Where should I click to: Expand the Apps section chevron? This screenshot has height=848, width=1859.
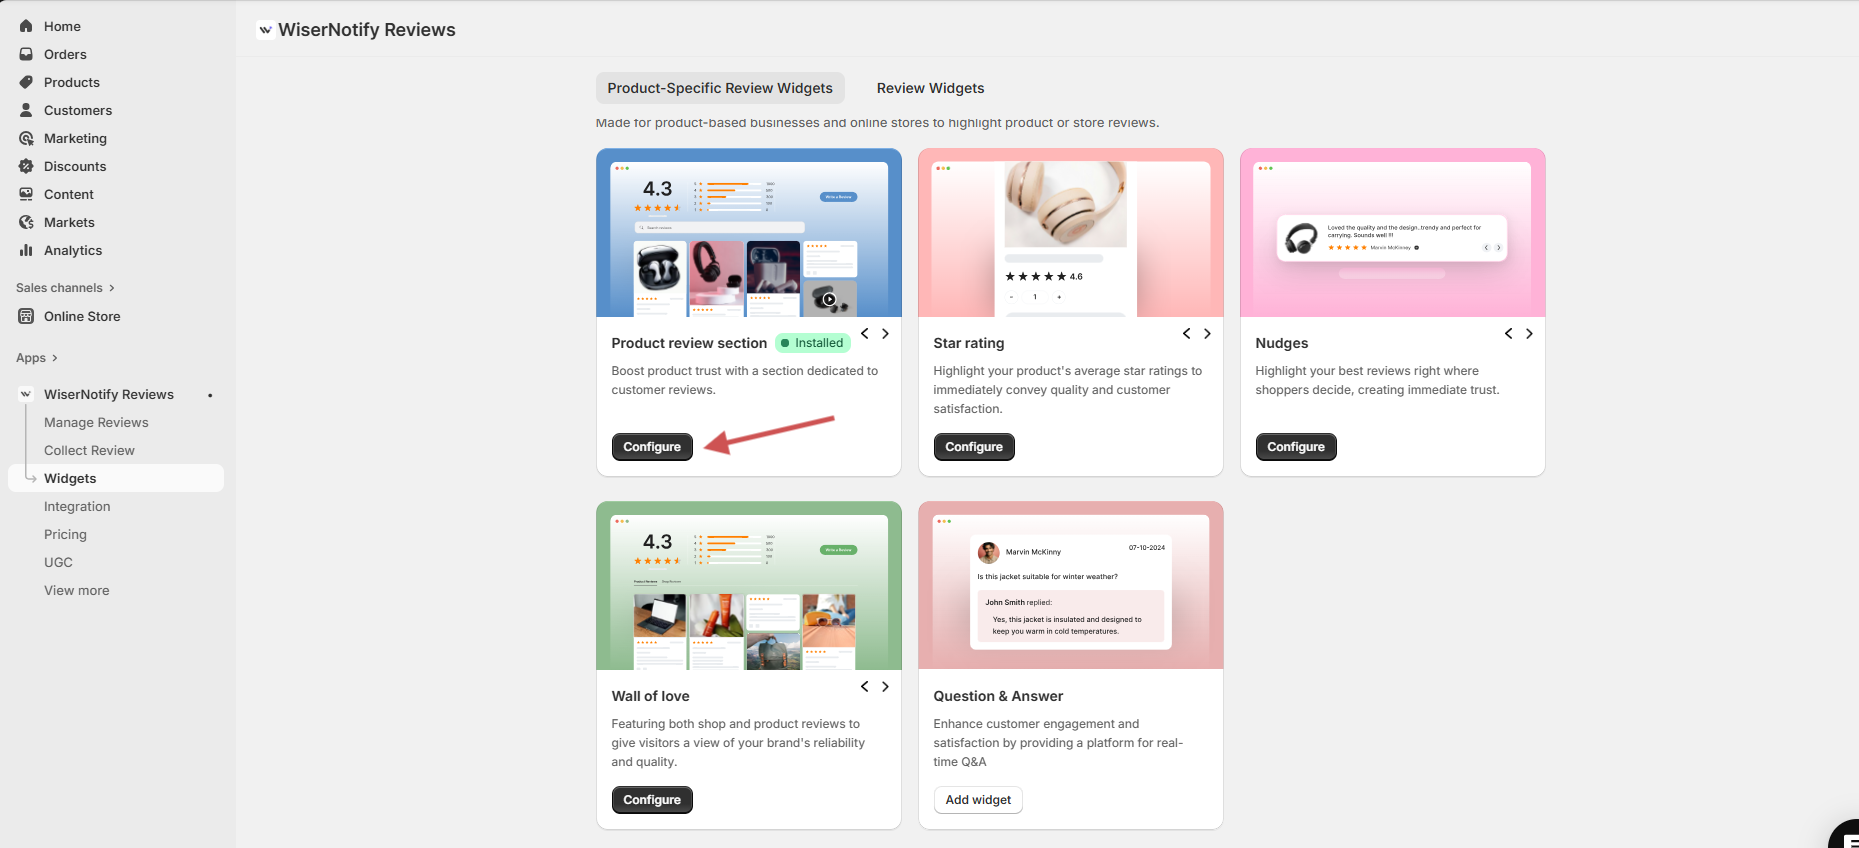[55, 358]
